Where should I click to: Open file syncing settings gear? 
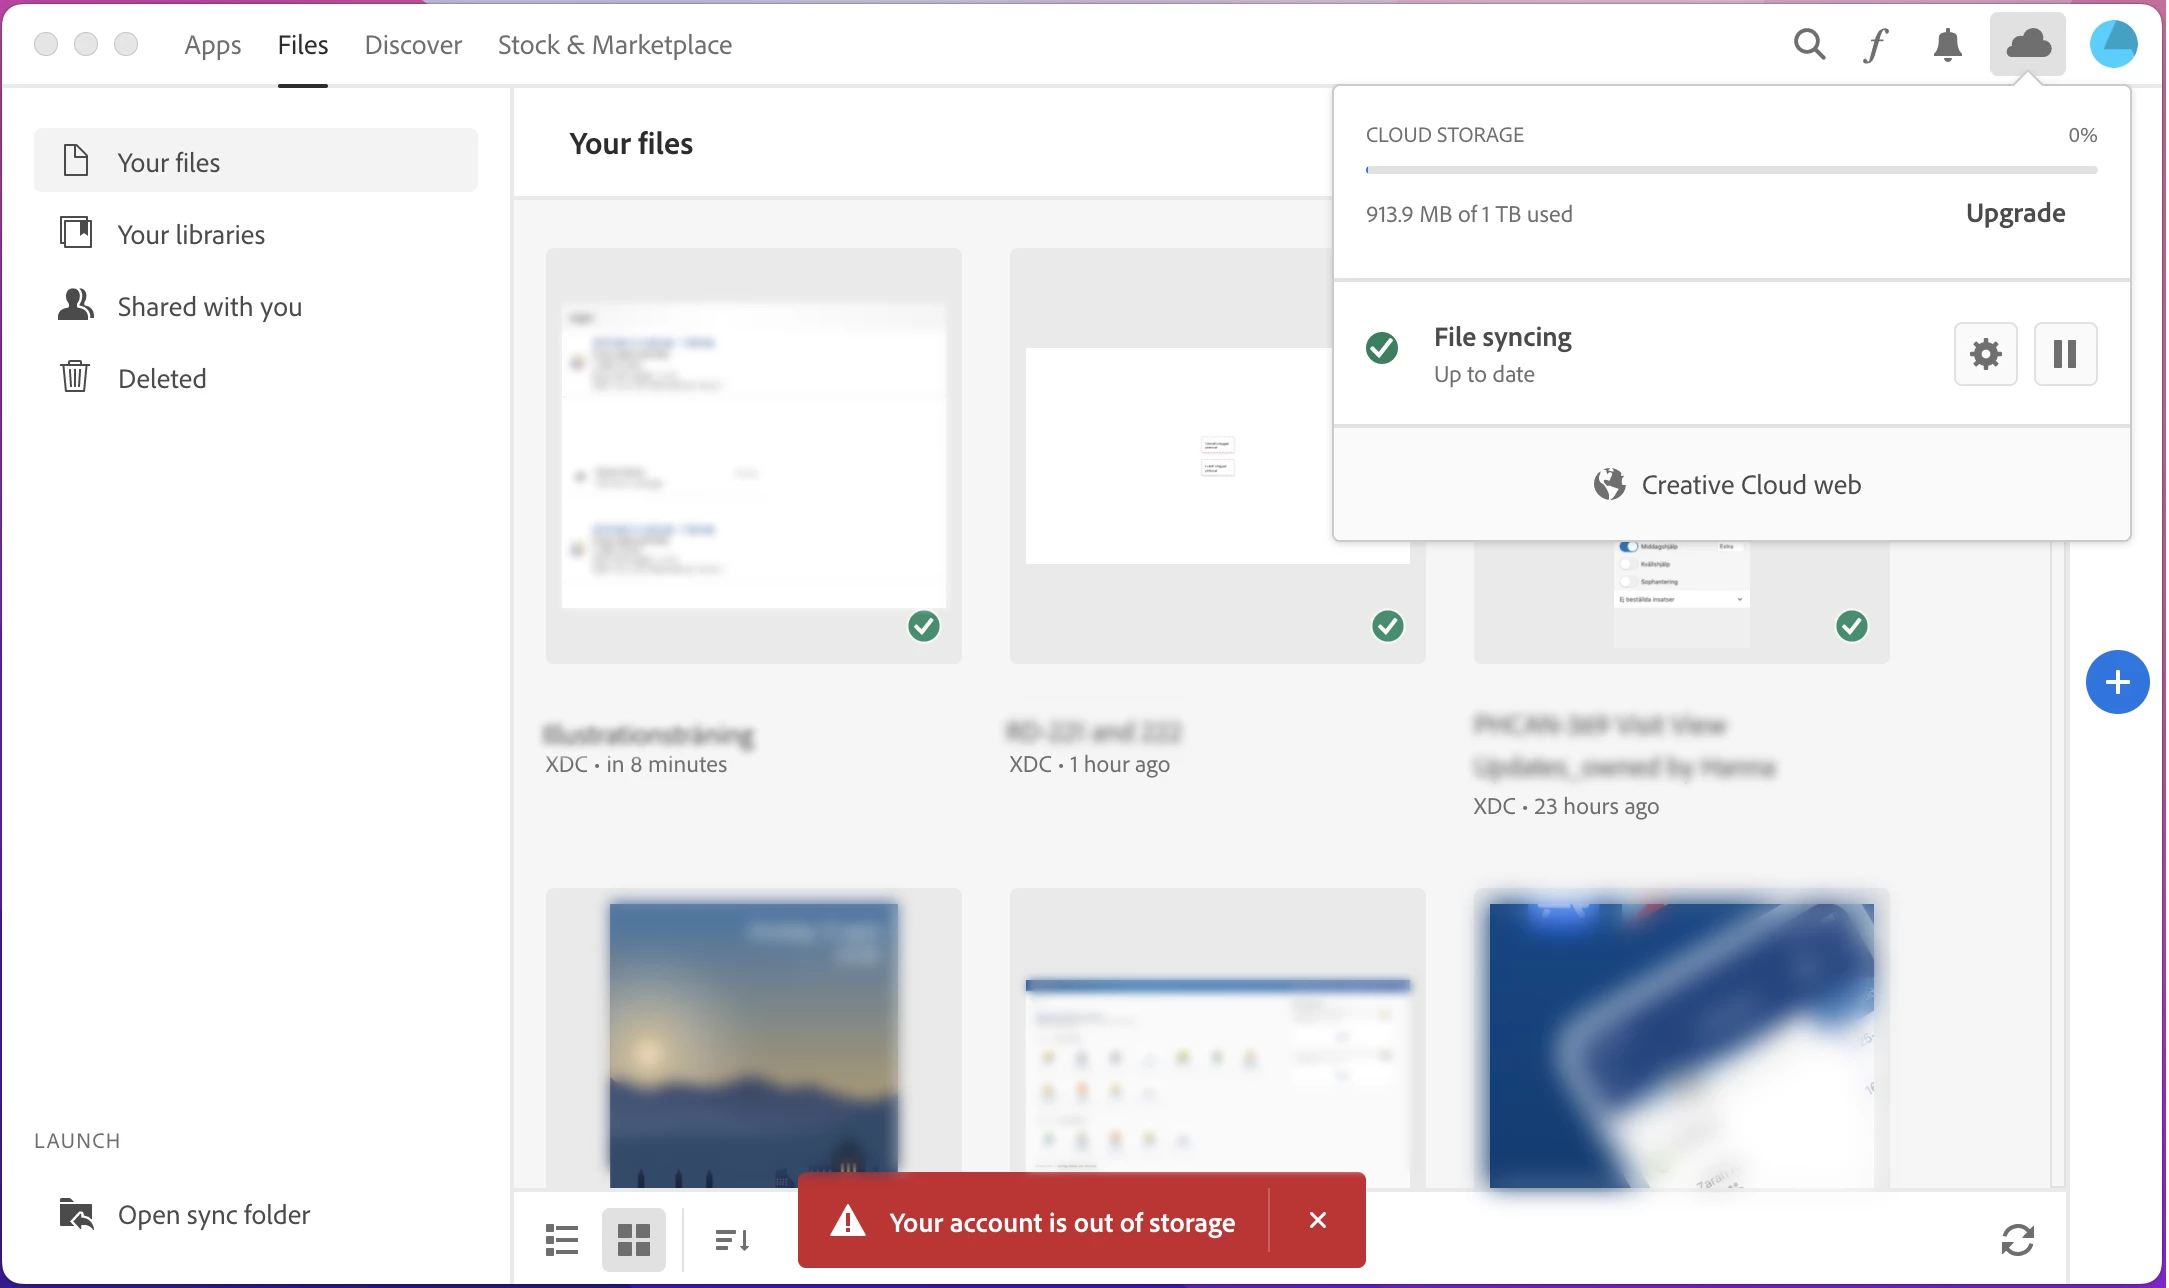pyautogui.click(x=1985, y=354)
